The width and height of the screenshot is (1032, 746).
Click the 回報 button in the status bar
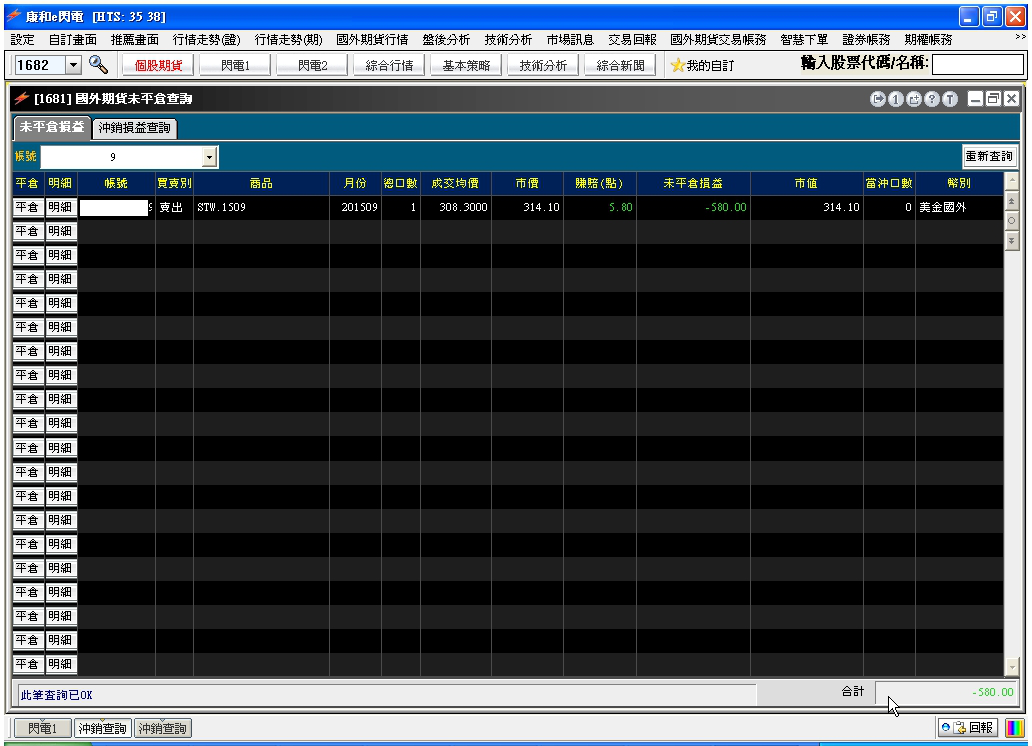[968, 728]
